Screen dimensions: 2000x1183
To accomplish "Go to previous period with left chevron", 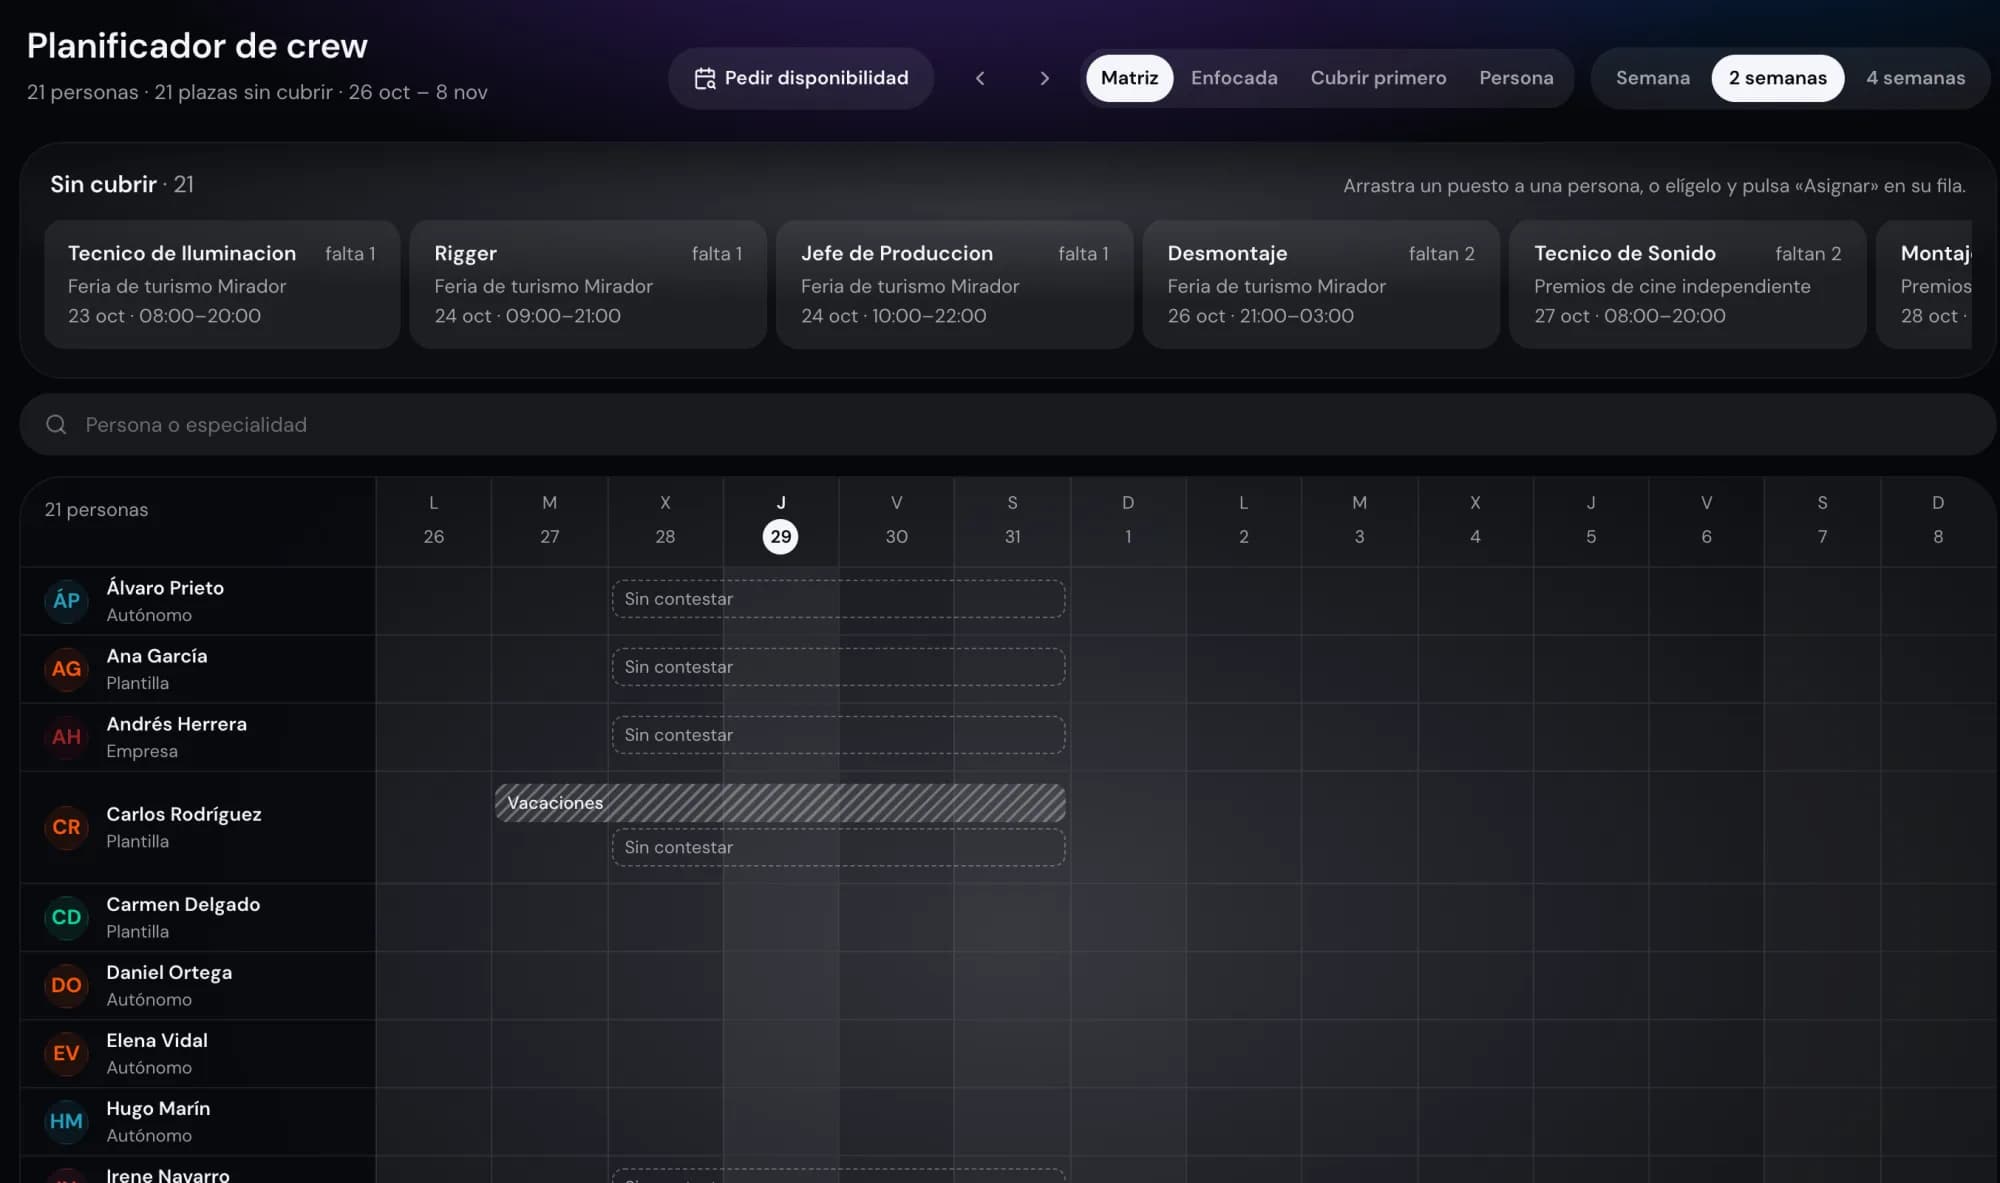I will 980,78.
